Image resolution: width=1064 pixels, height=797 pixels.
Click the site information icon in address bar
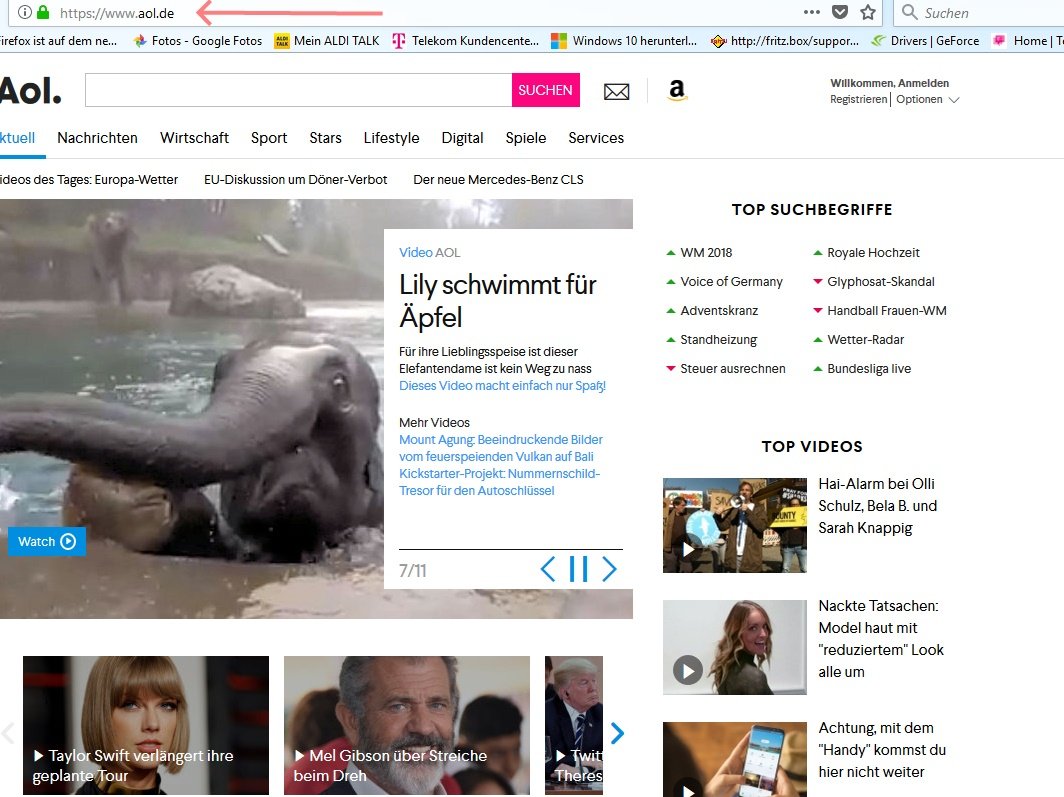pyautogui.click(x=25, y=12)
